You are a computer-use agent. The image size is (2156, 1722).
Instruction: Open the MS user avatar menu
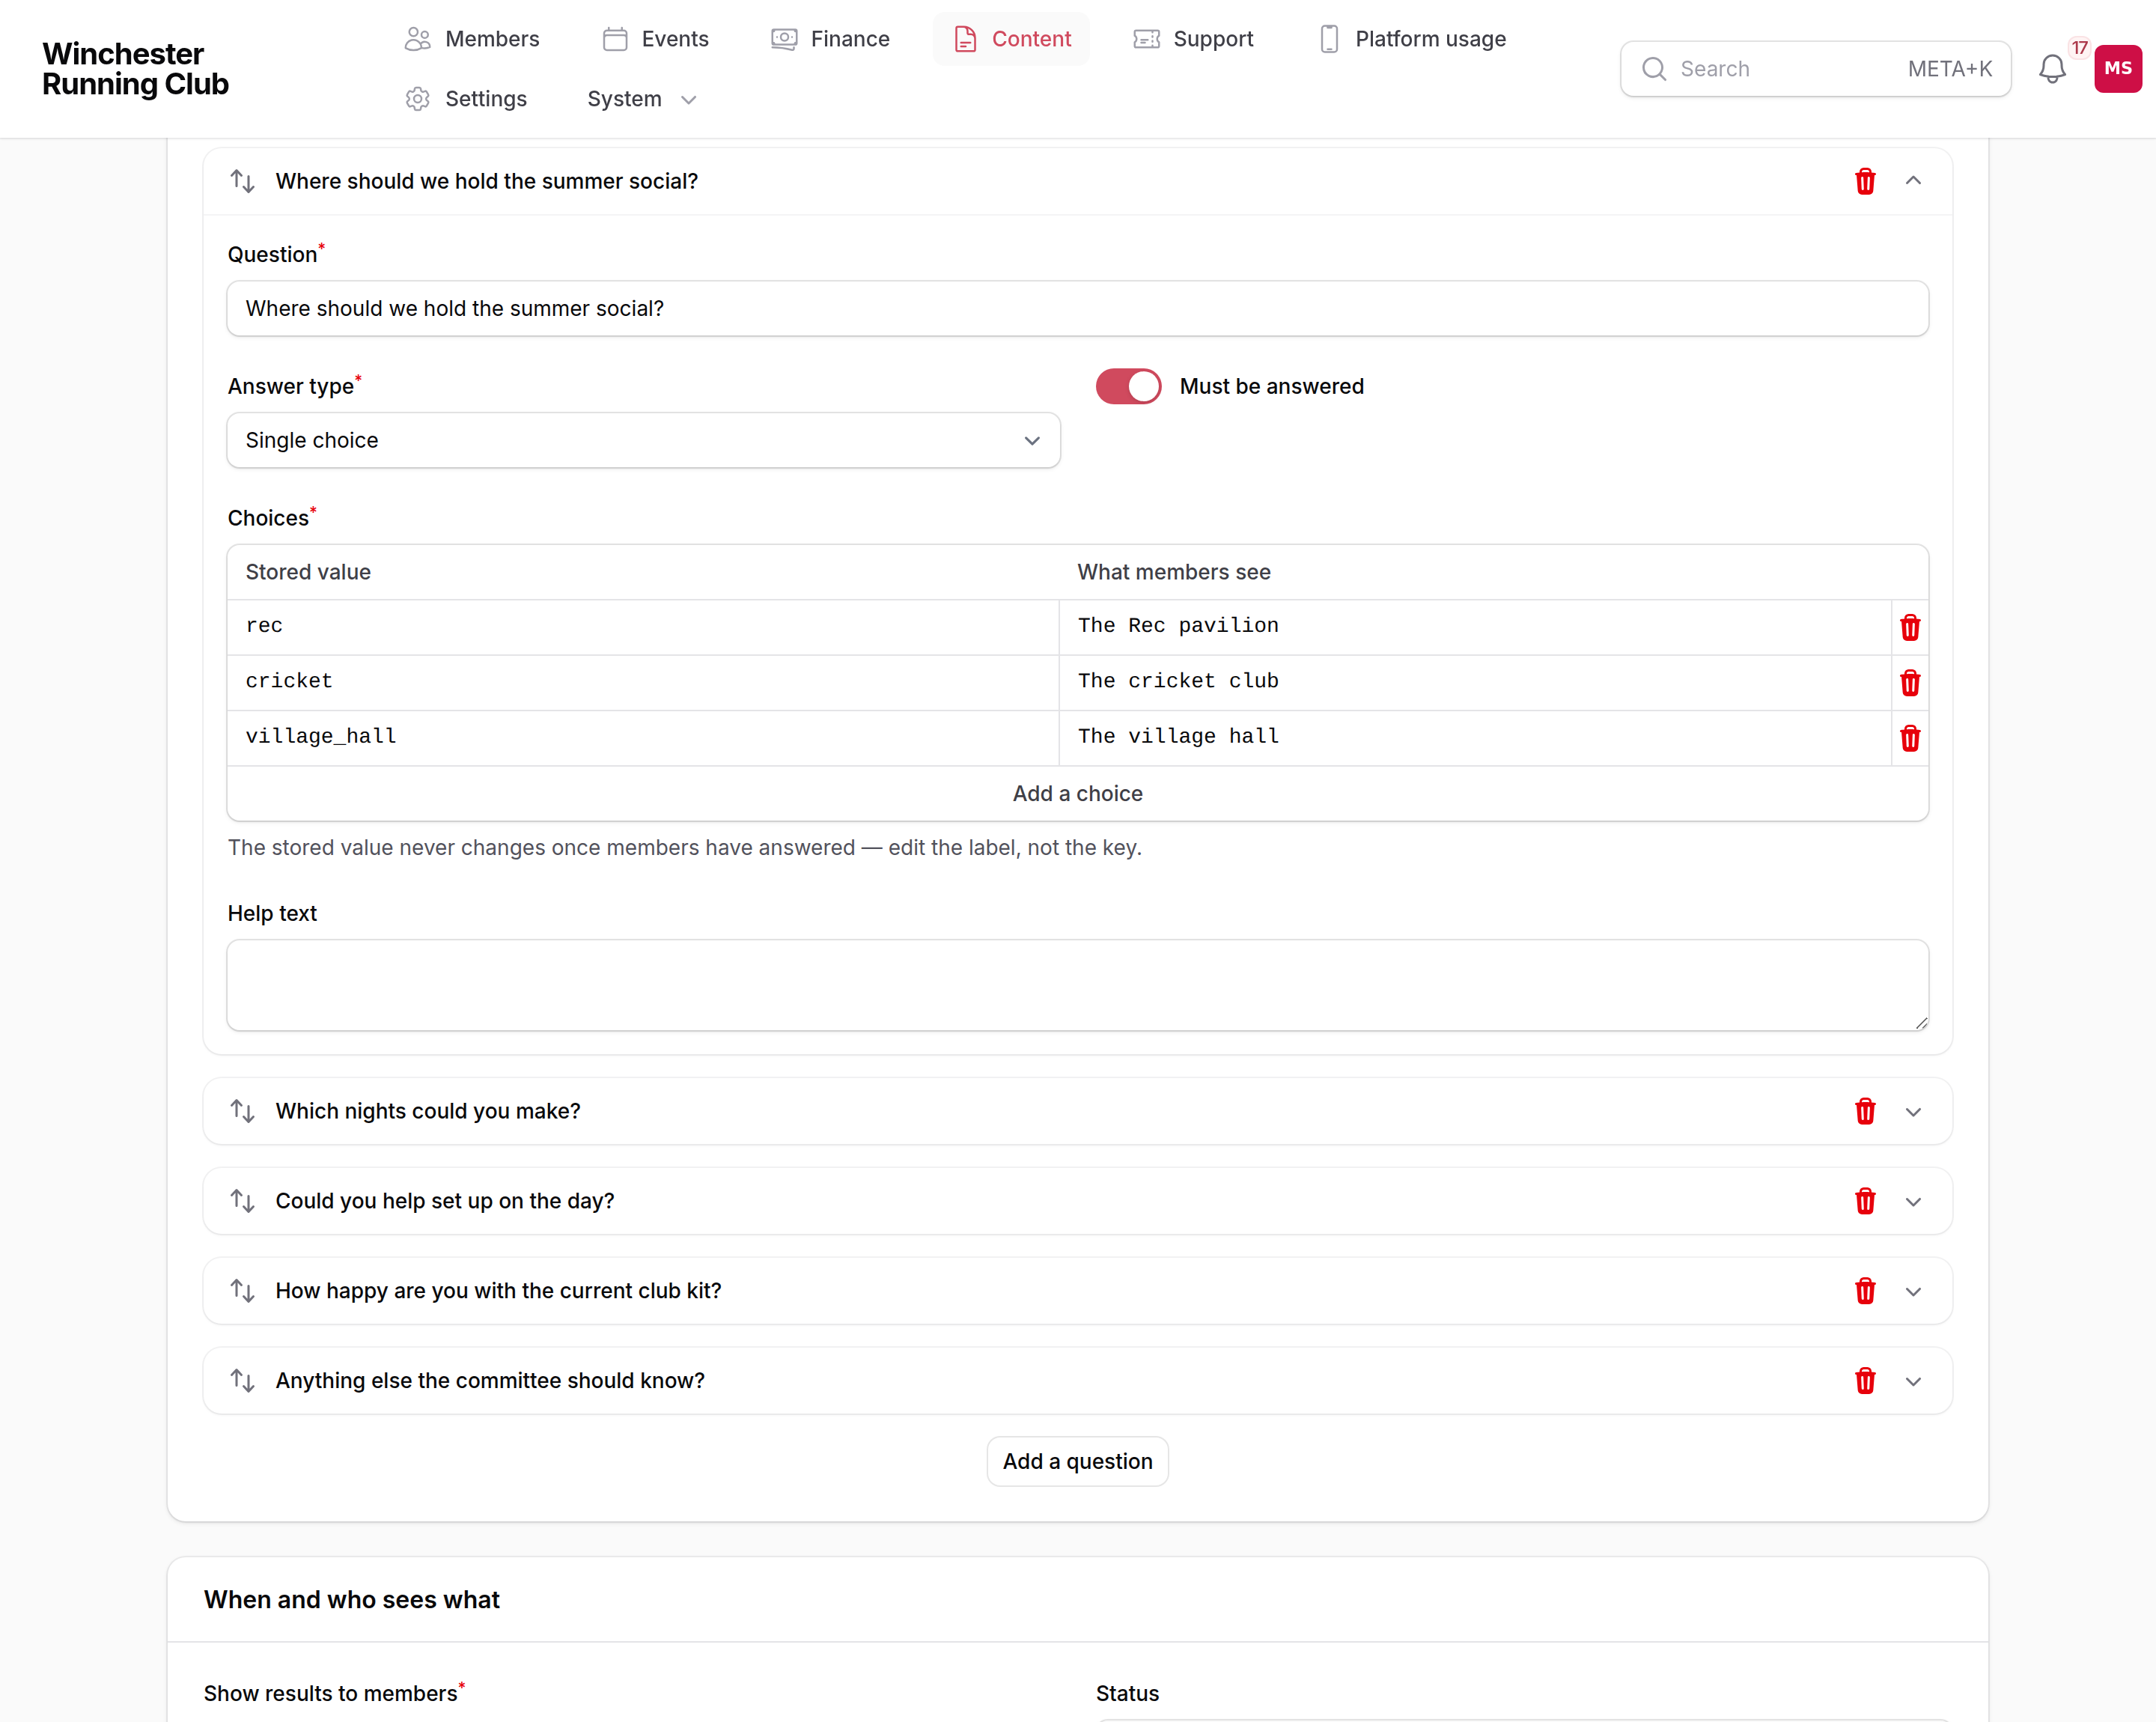(2118, 68)
